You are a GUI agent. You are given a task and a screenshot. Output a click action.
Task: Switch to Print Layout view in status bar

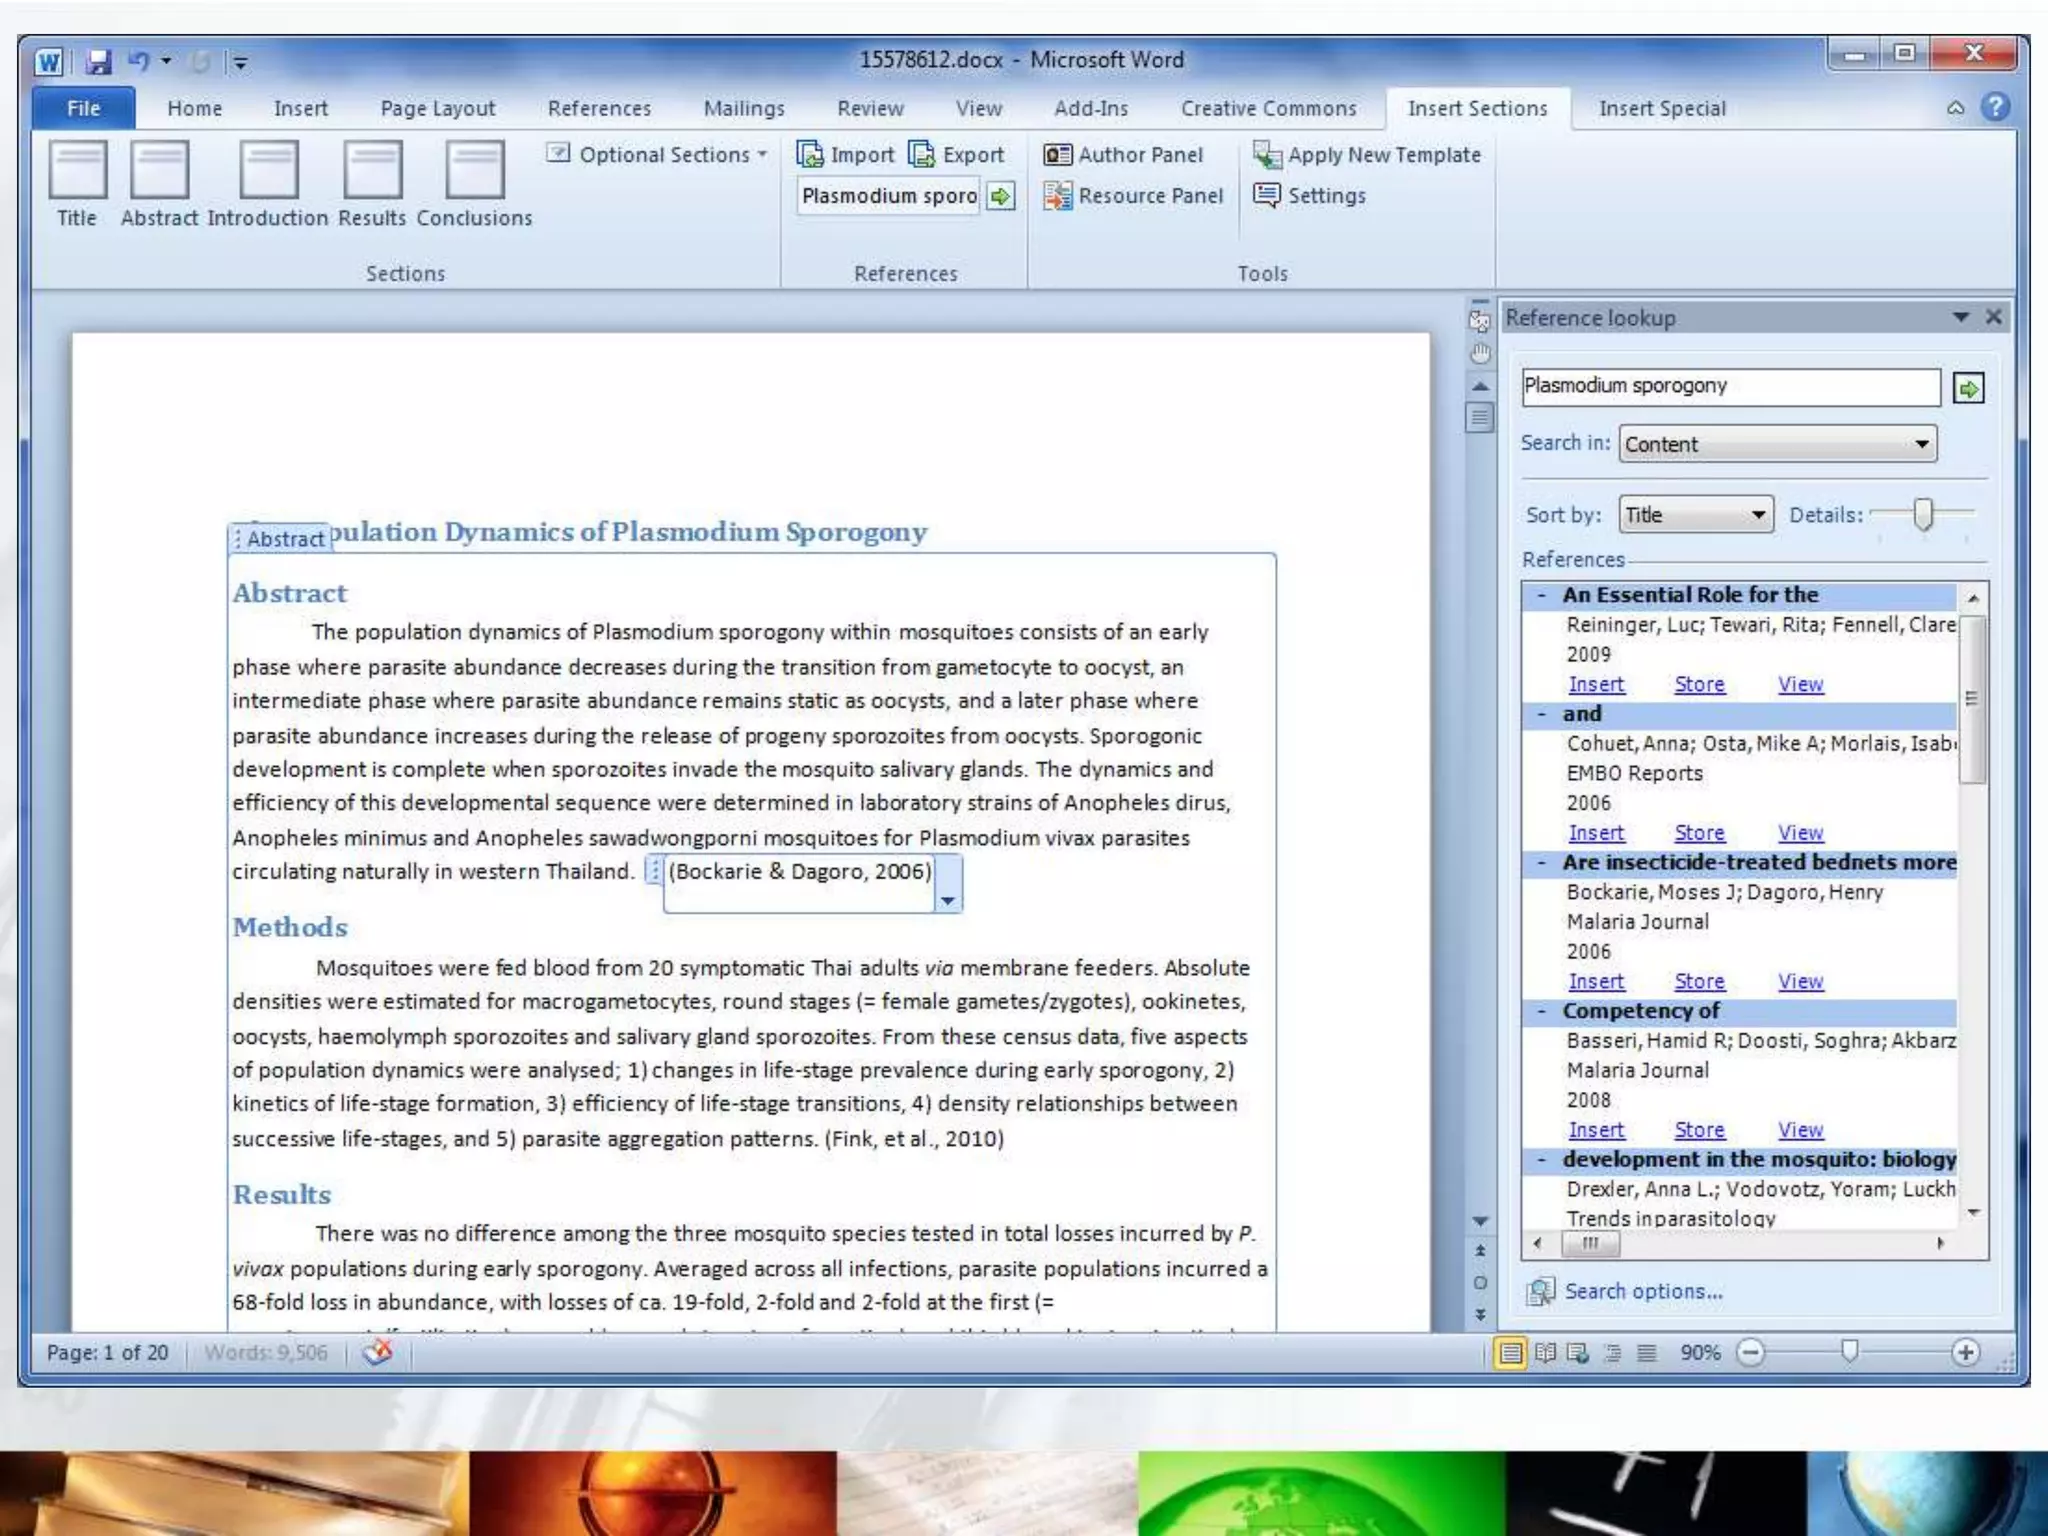(1511, 1353)
